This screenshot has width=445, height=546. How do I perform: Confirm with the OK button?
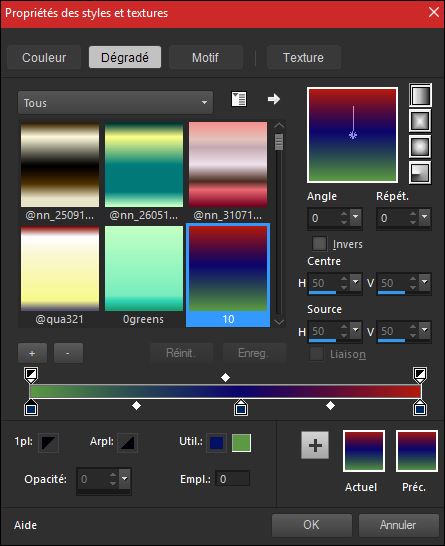tap(311, 525)
